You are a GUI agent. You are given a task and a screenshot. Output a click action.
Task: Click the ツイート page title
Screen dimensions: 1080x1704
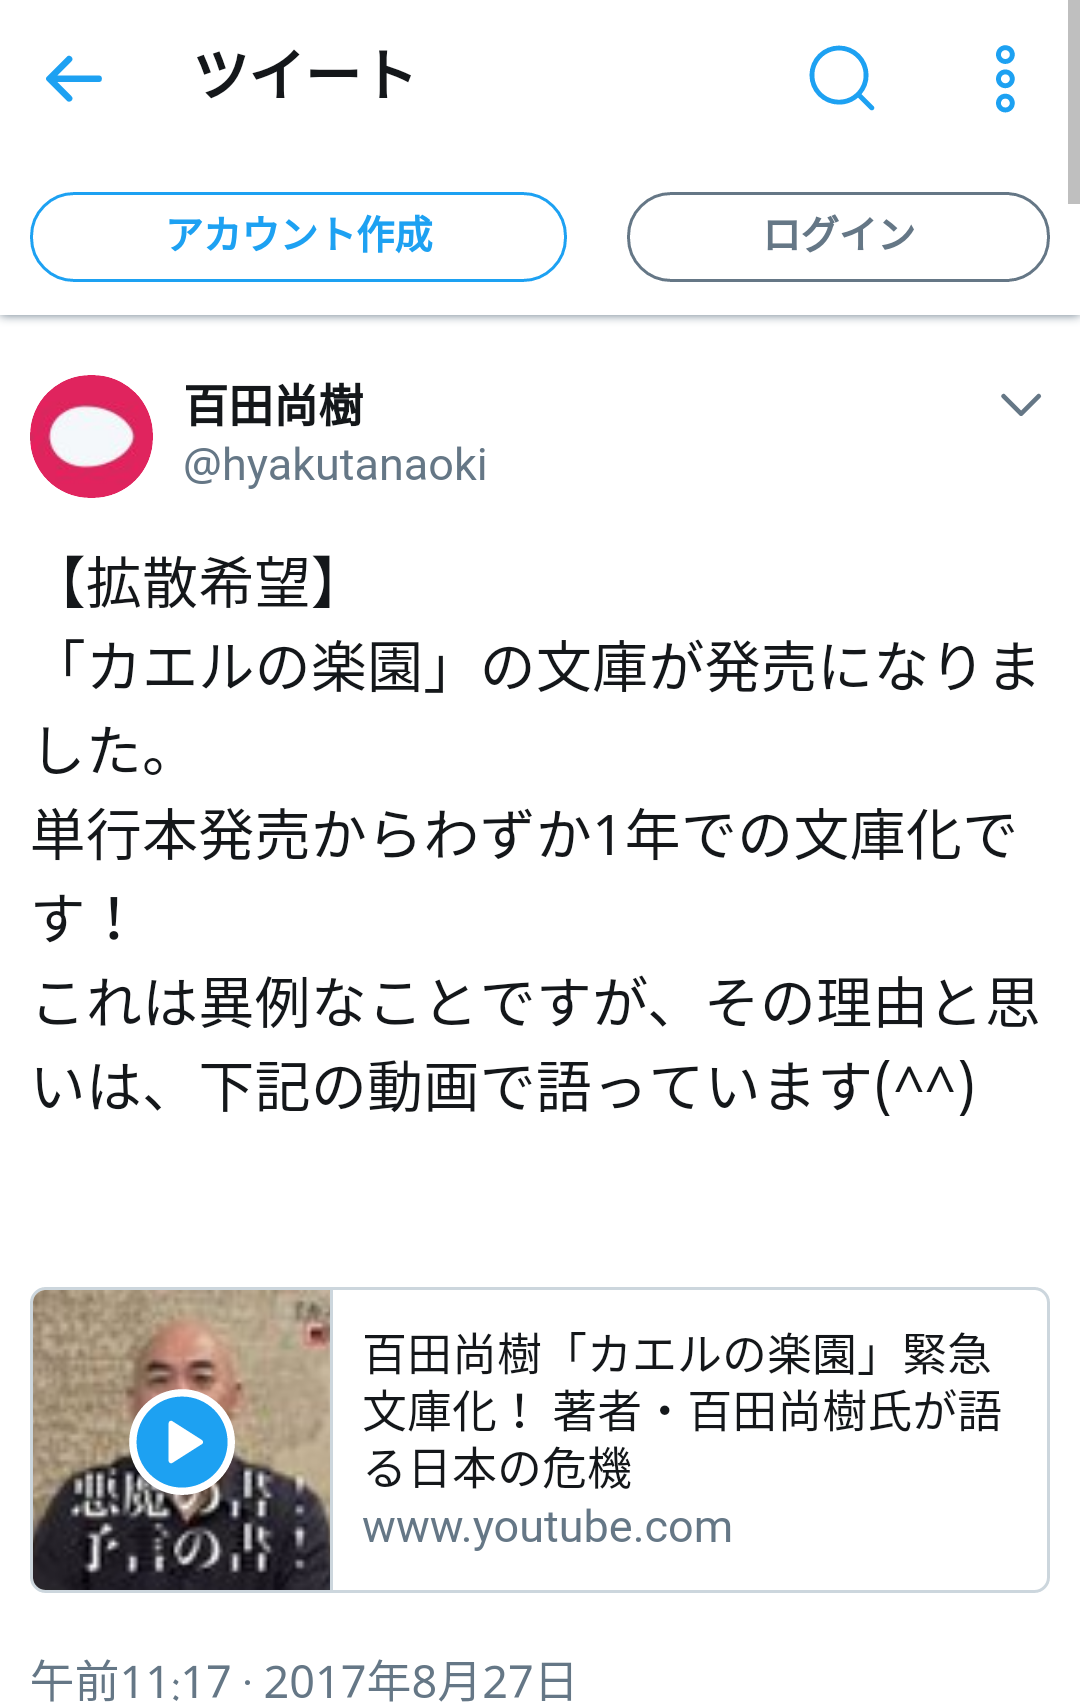[x=304, y=76]
